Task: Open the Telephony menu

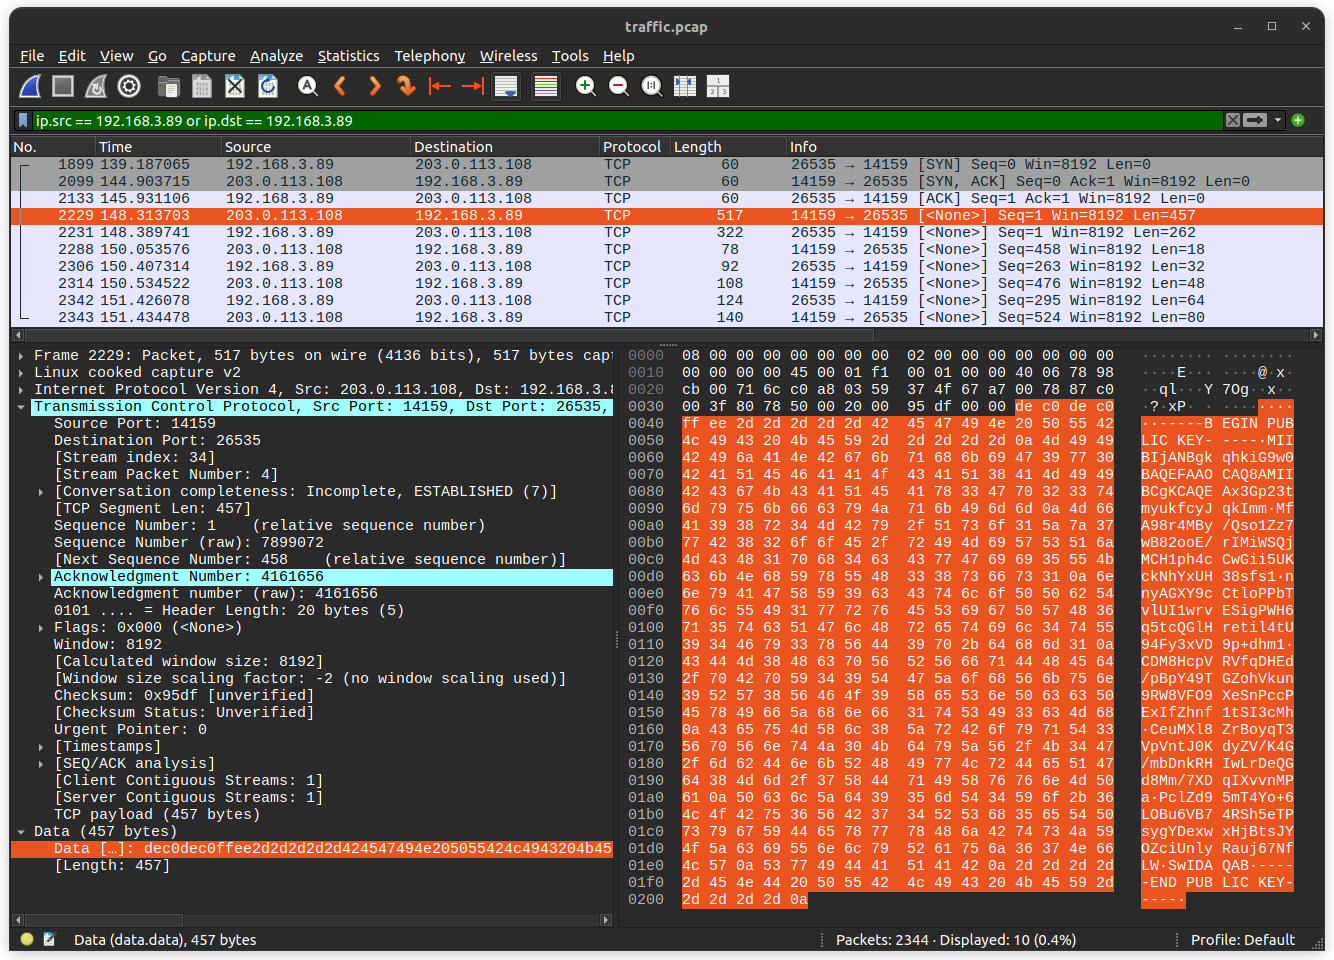Action: point(429,56)
